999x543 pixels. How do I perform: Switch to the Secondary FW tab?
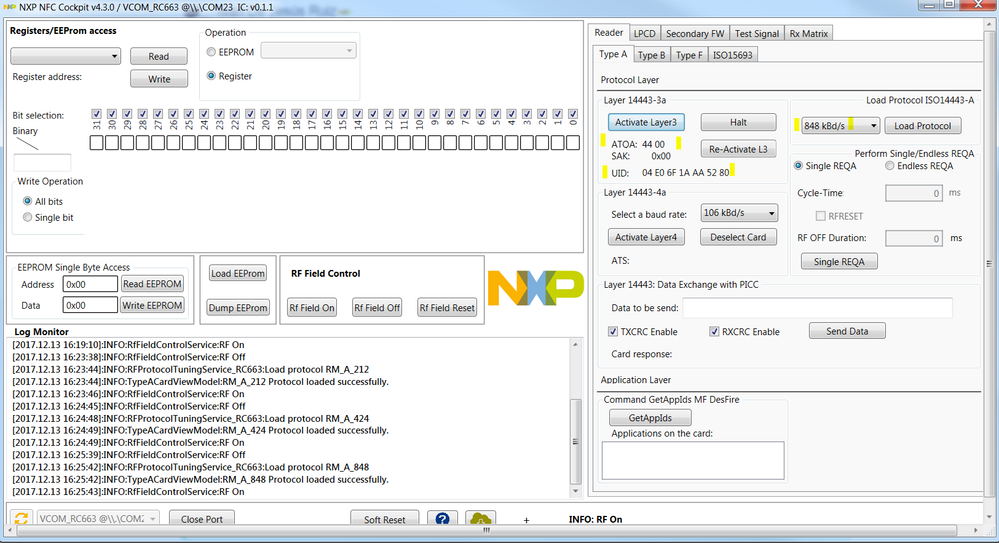pos(694,34)
